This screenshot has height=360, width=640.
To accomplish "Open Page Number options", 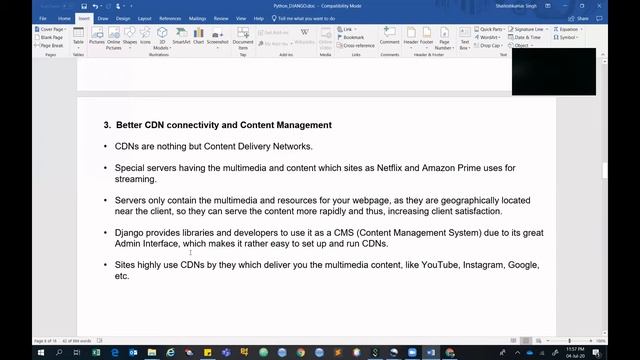I will tap(444, 38).
